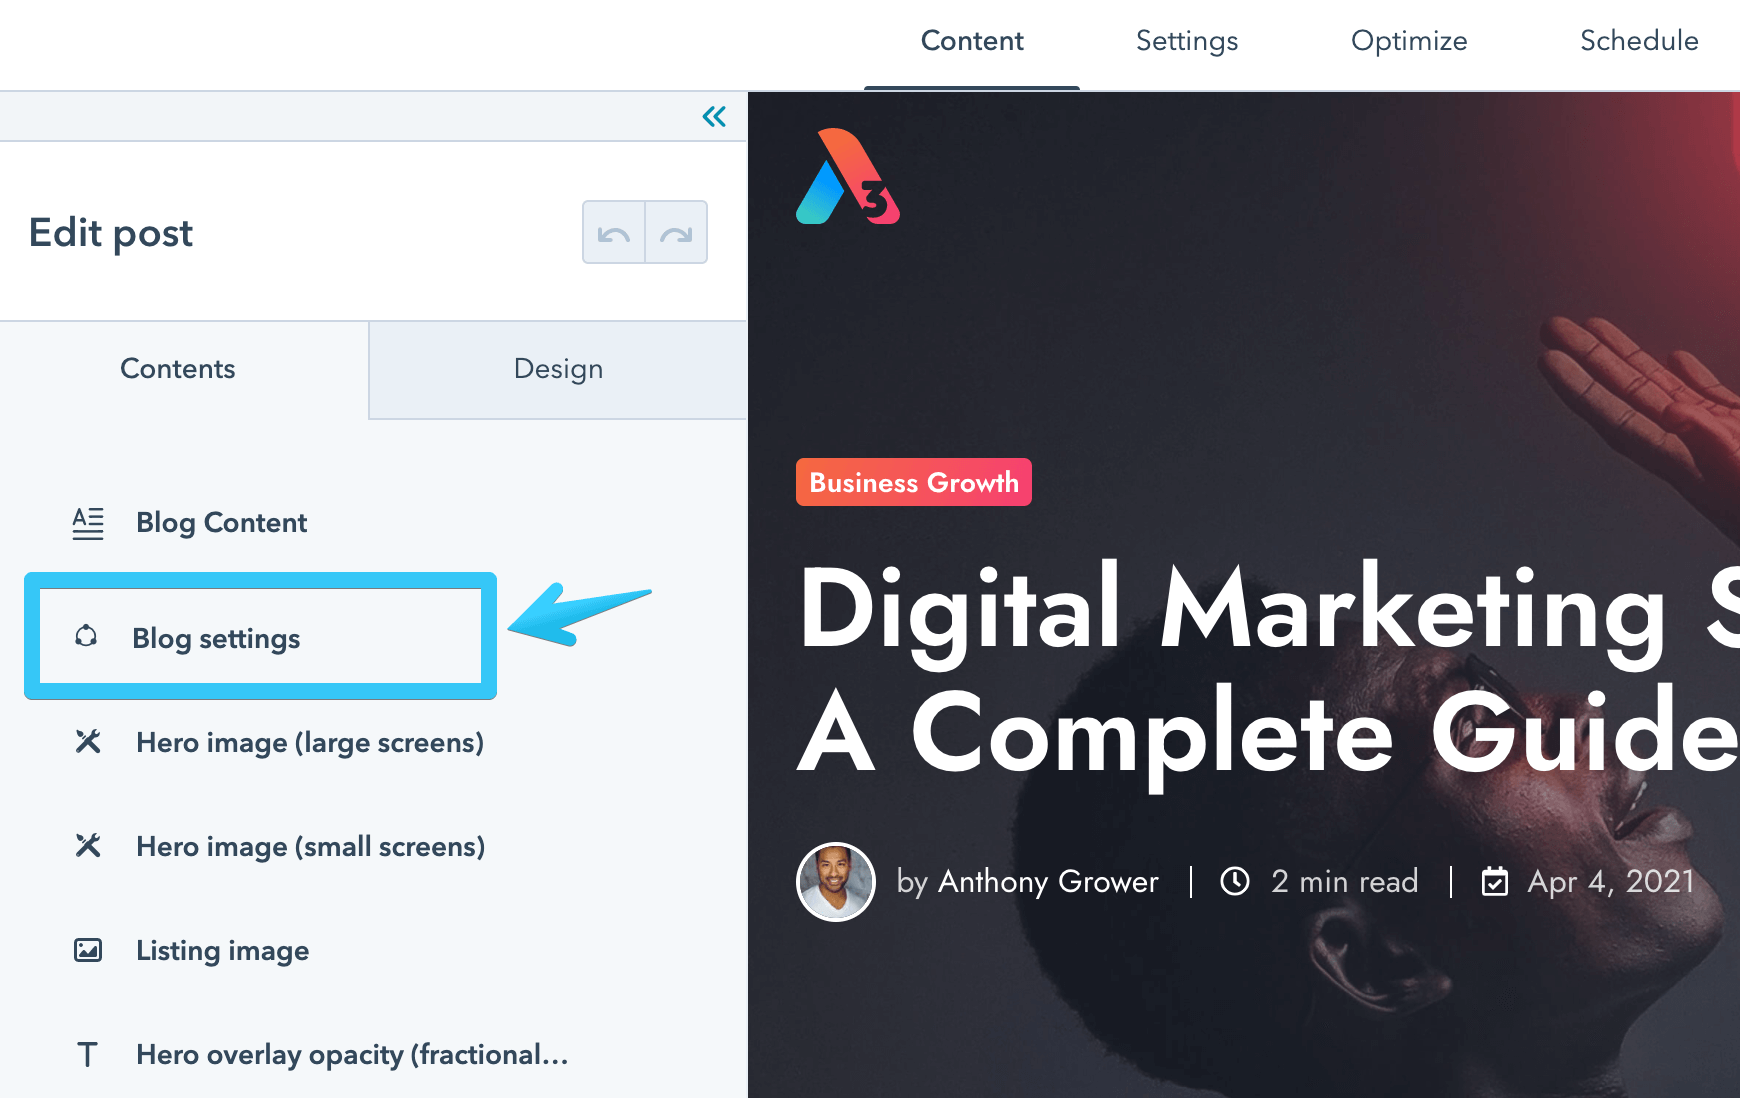Click the Business Growth category badge
The height and width of the screenshot is (1098, 1740).
tap(913, 482)
